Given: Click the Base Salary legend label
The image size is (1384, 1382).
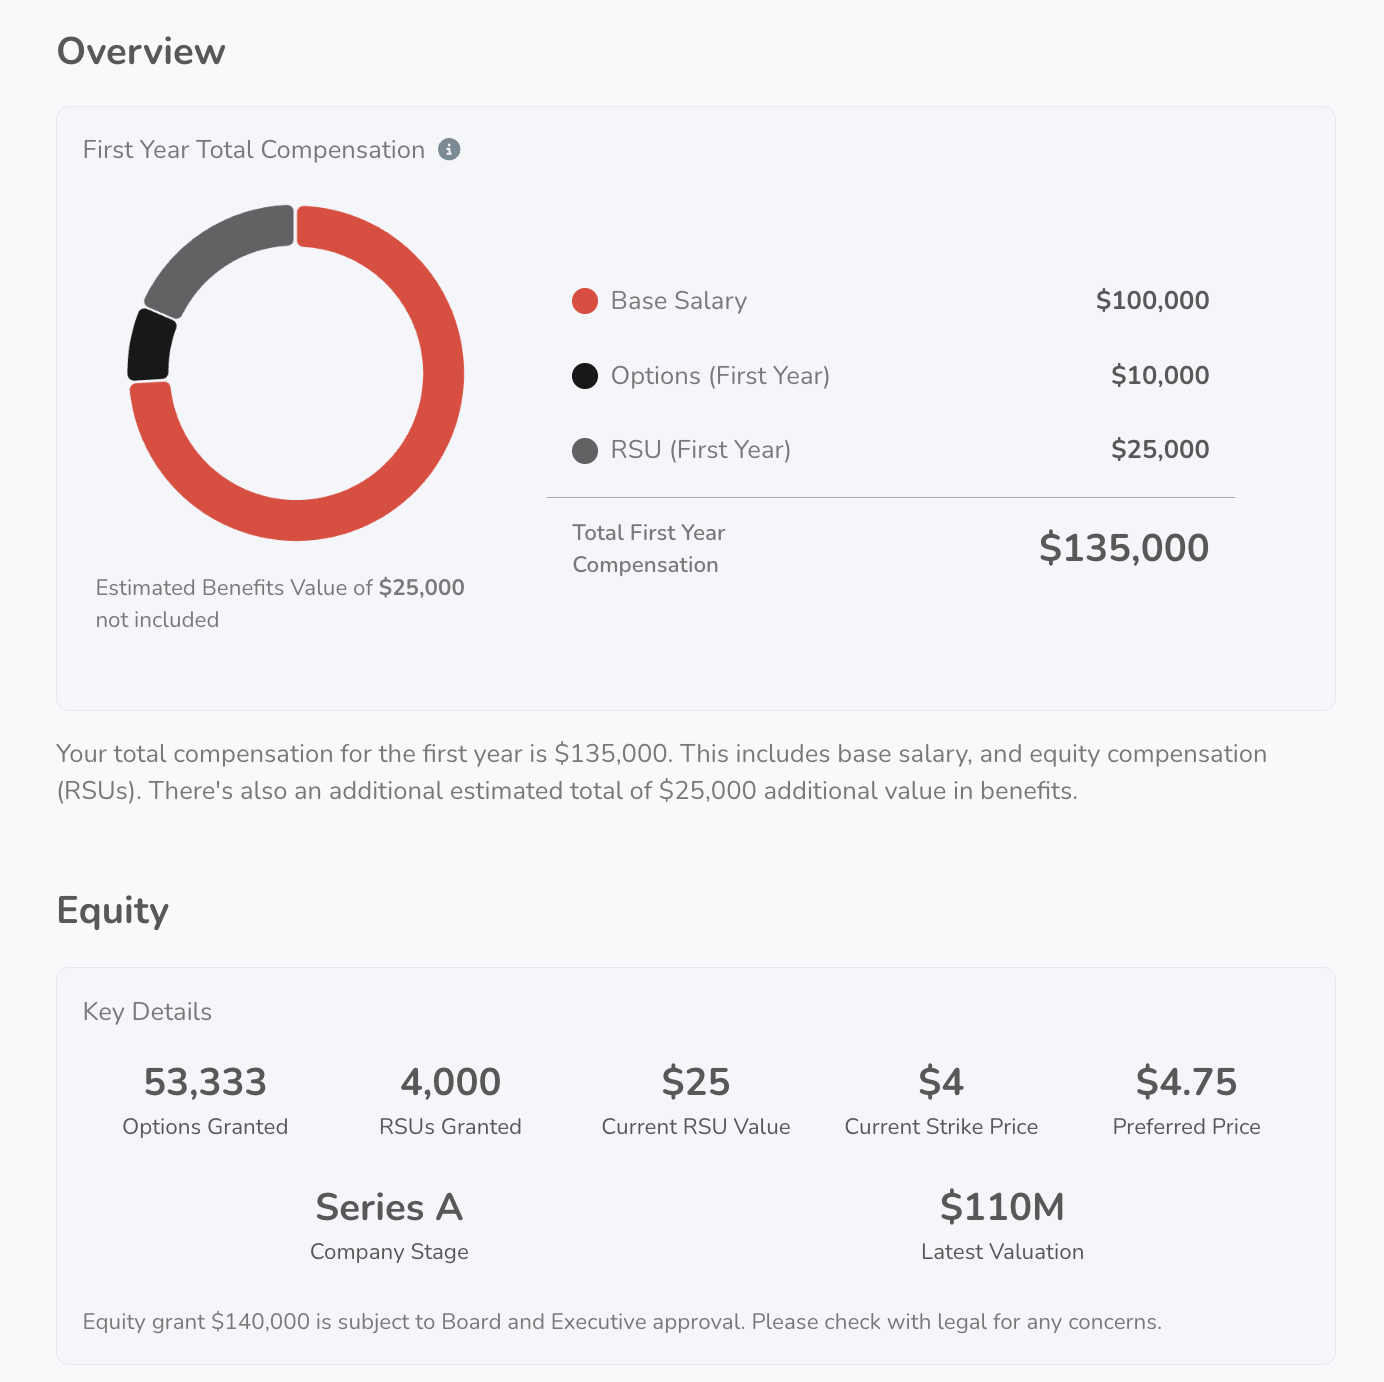Looking at the screenshot, I should point(678,301).
